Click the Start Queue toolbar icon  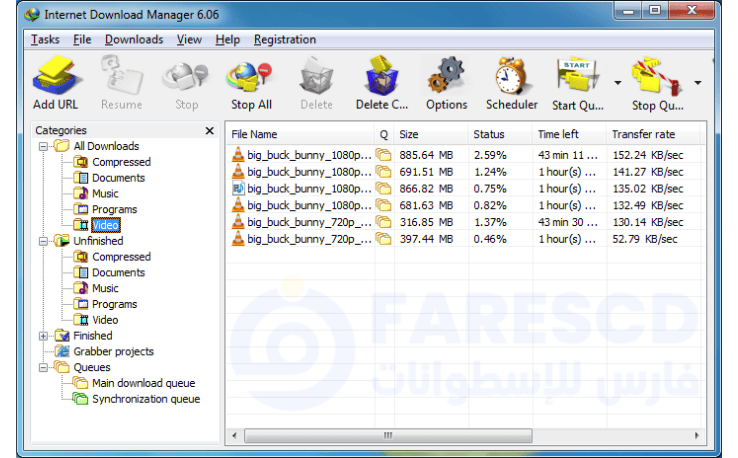(x=578, y=83)
